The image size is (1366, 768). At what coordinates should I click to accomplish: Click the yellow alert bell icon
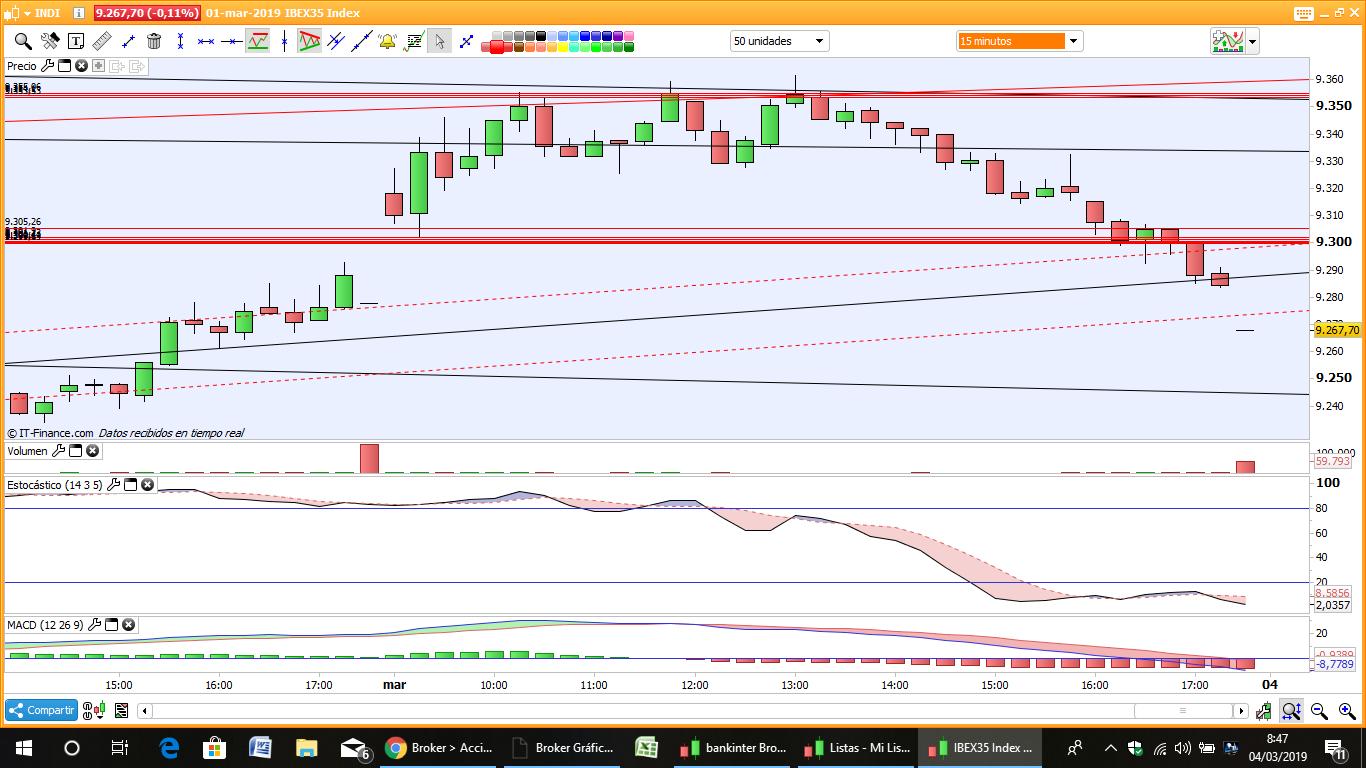coord(387,41)
